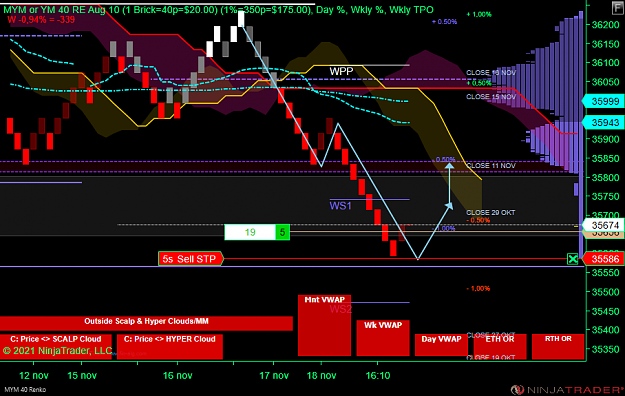Click the green box showing 5
The height and width of the screenshot is (396, 625).
click(282, 232)
